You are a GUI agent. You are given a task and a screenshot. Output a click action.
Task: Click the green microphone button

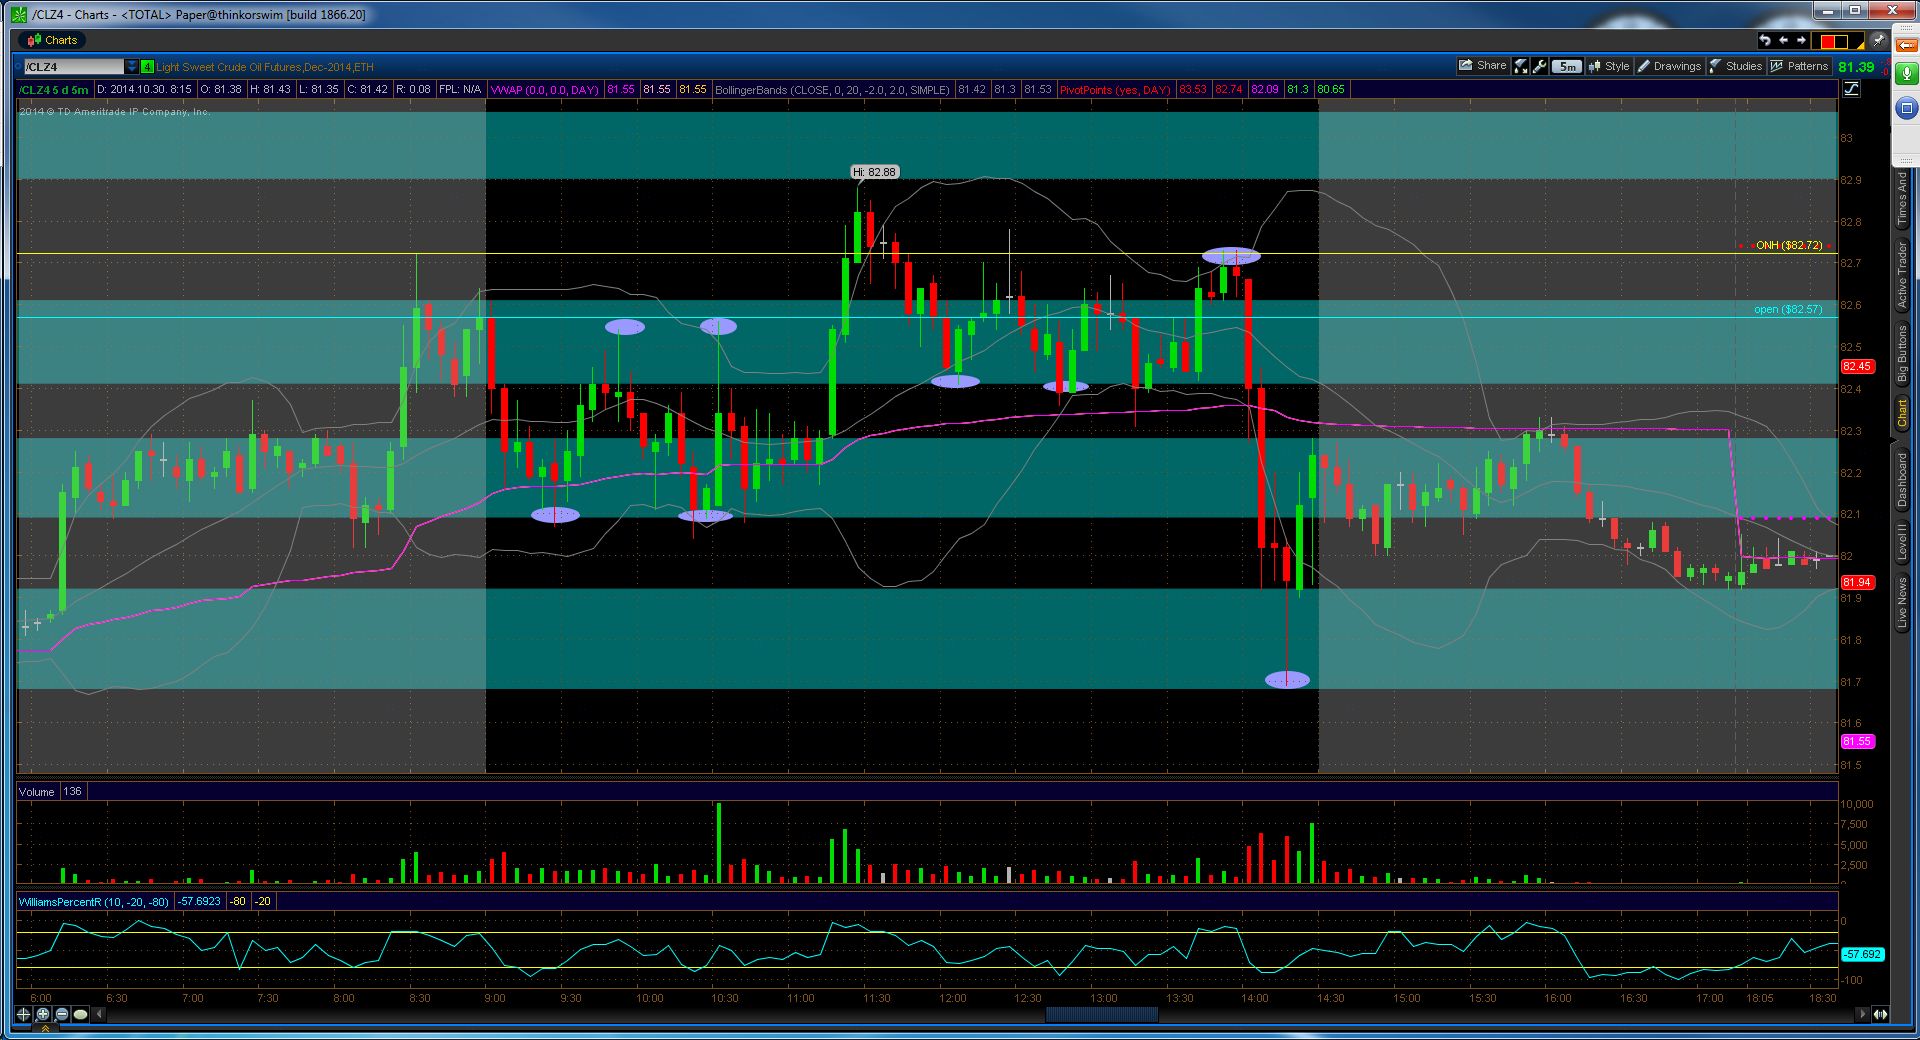click(1906, 75)
